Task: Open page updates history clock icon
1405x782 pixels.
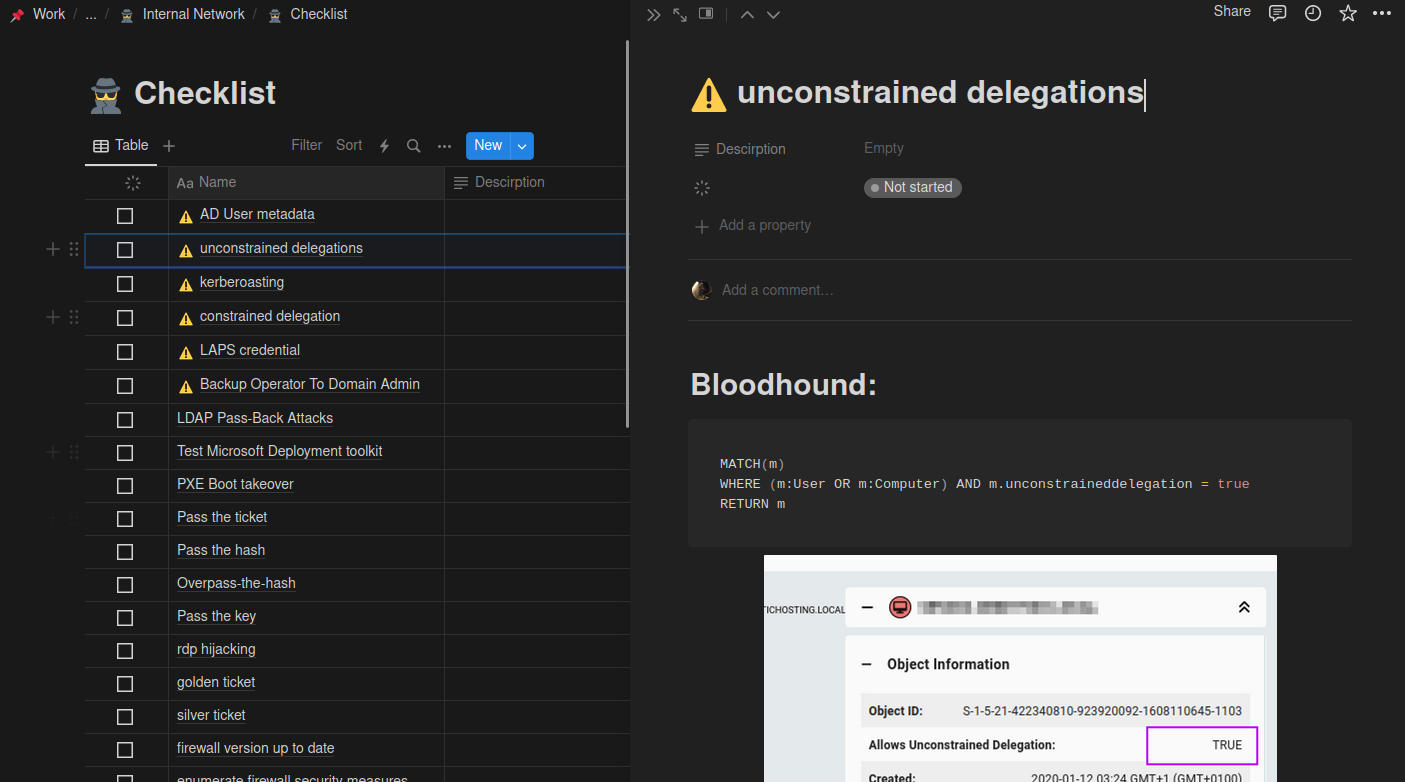Action: click(x=1312, y=13)
